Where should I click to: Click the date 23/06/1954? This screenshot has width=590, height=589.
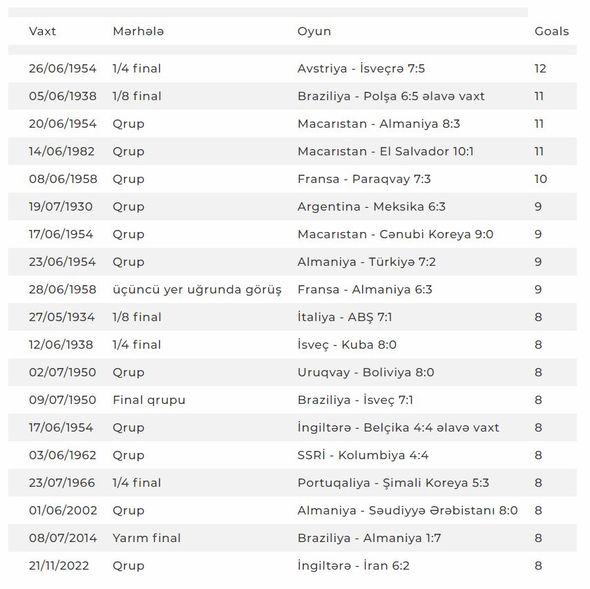pyautogui.click(x=62, y=262)
